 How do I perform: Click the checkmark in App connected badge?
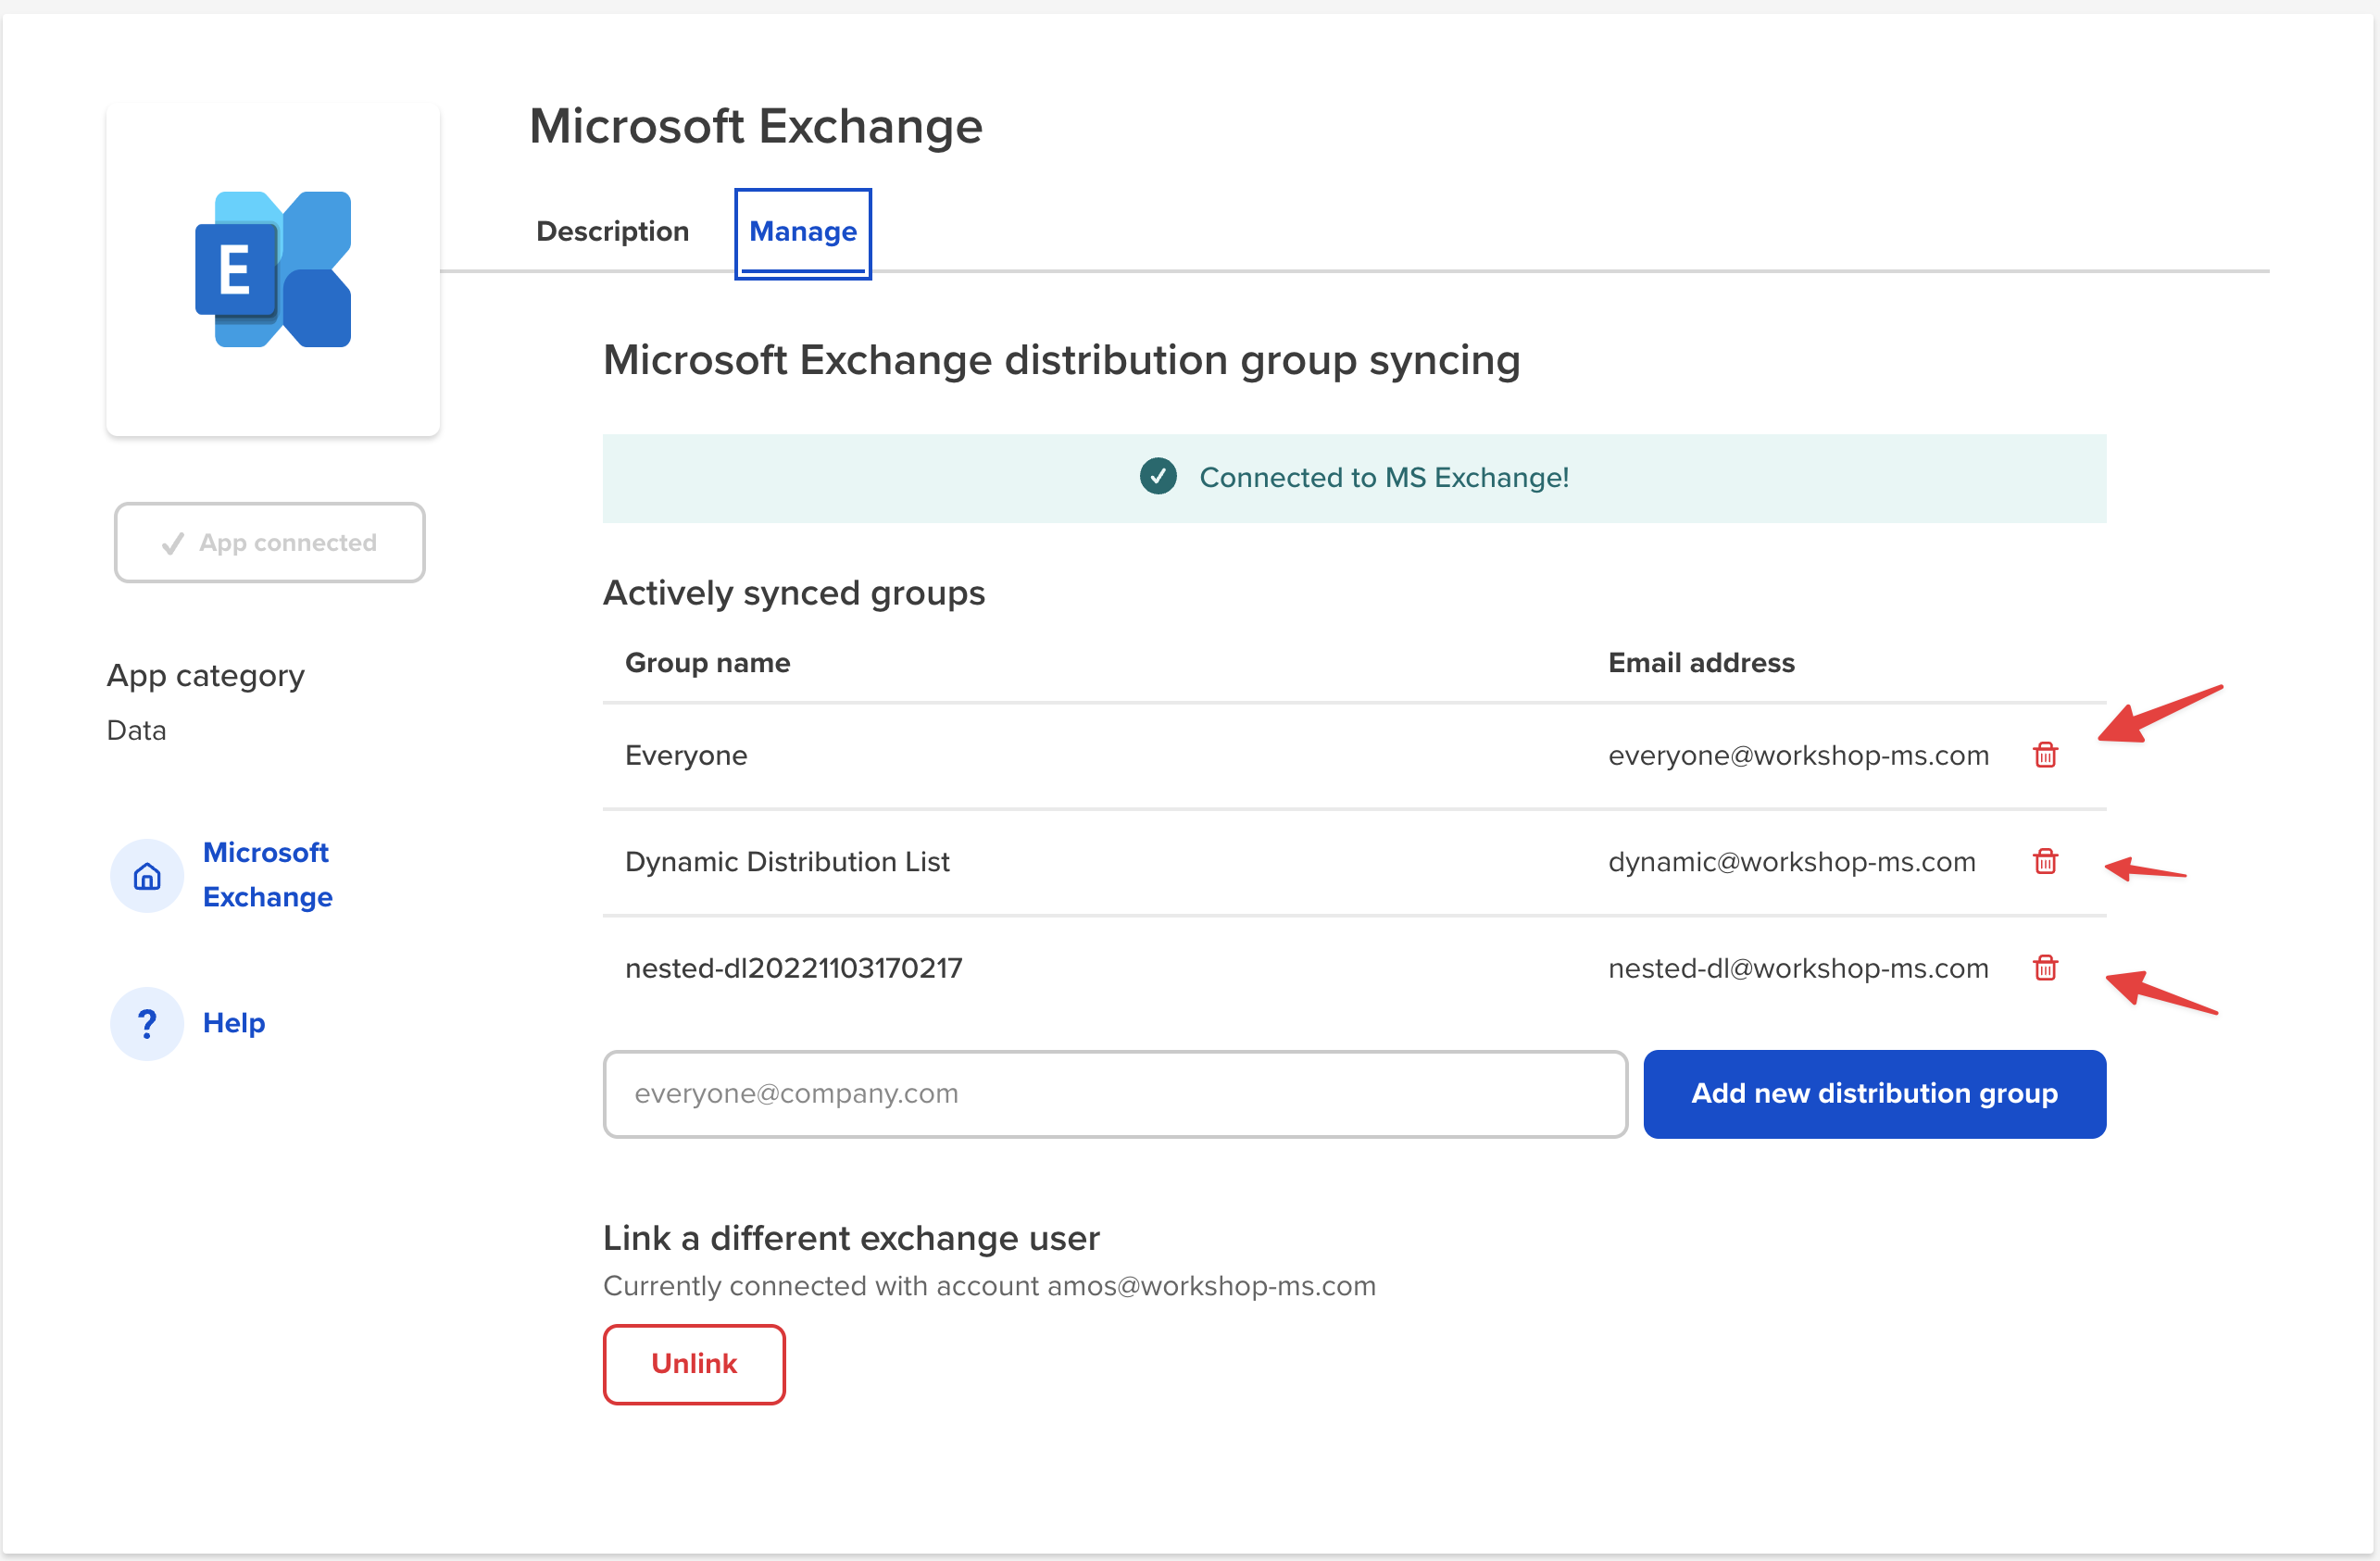(172, 542)
